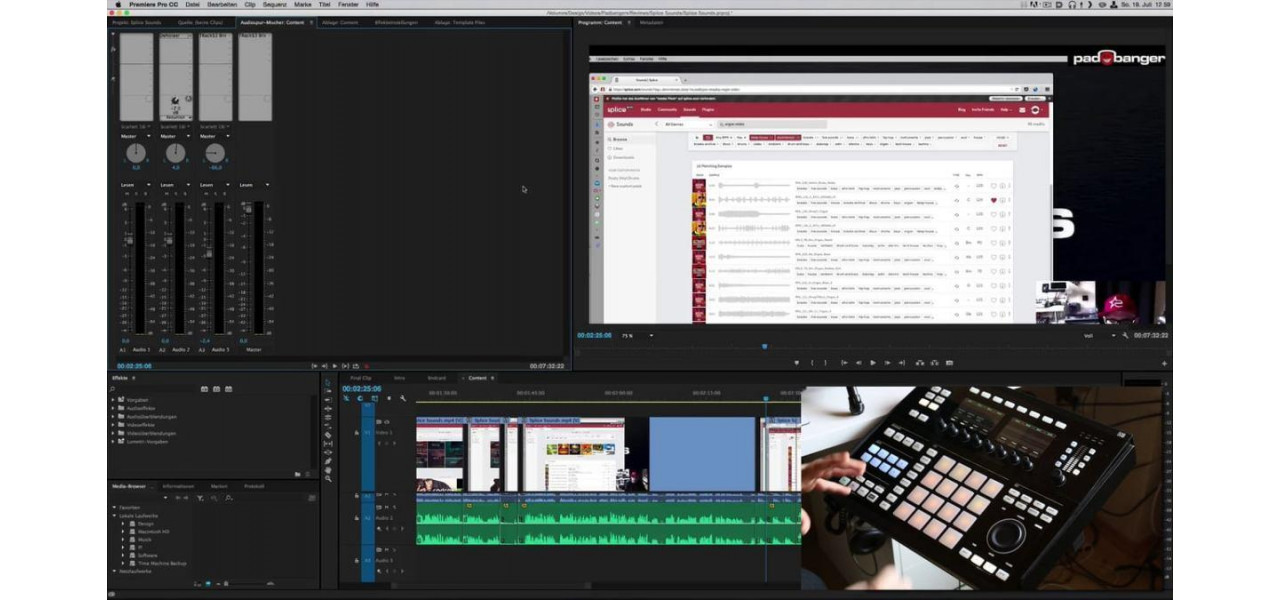1280x600 pixels.
Task: Expand the Videoeffekte folder
Action: coord(113,425)
